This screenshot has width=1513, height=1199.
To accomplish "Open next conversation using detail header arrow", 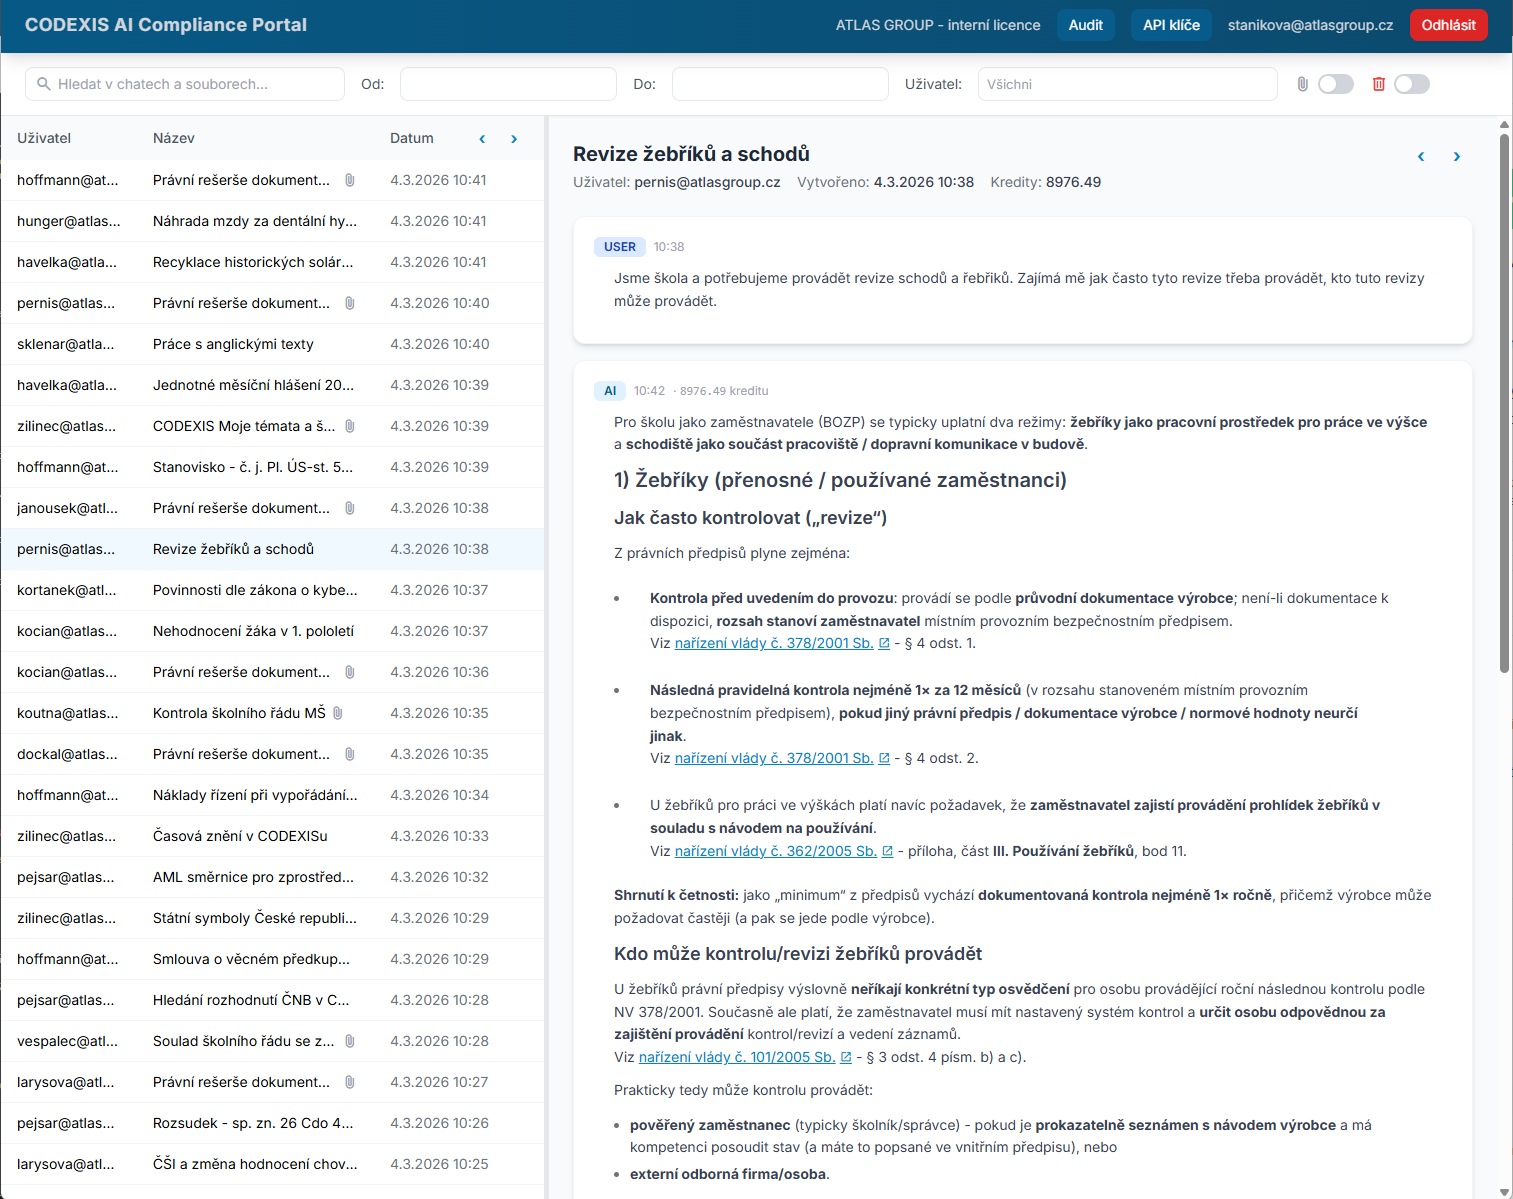I will coord(1456,157).
